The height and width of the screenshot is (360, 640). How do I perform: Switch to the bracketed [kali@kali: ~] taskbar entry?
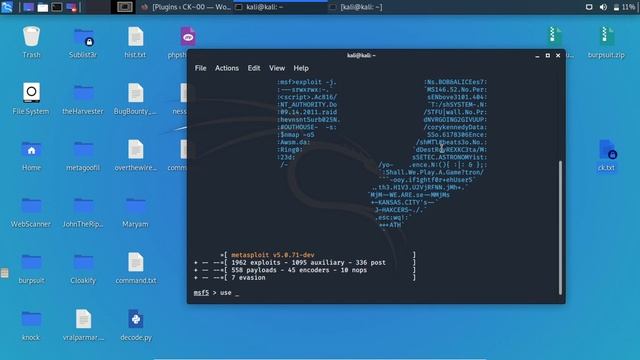[355, 7]
